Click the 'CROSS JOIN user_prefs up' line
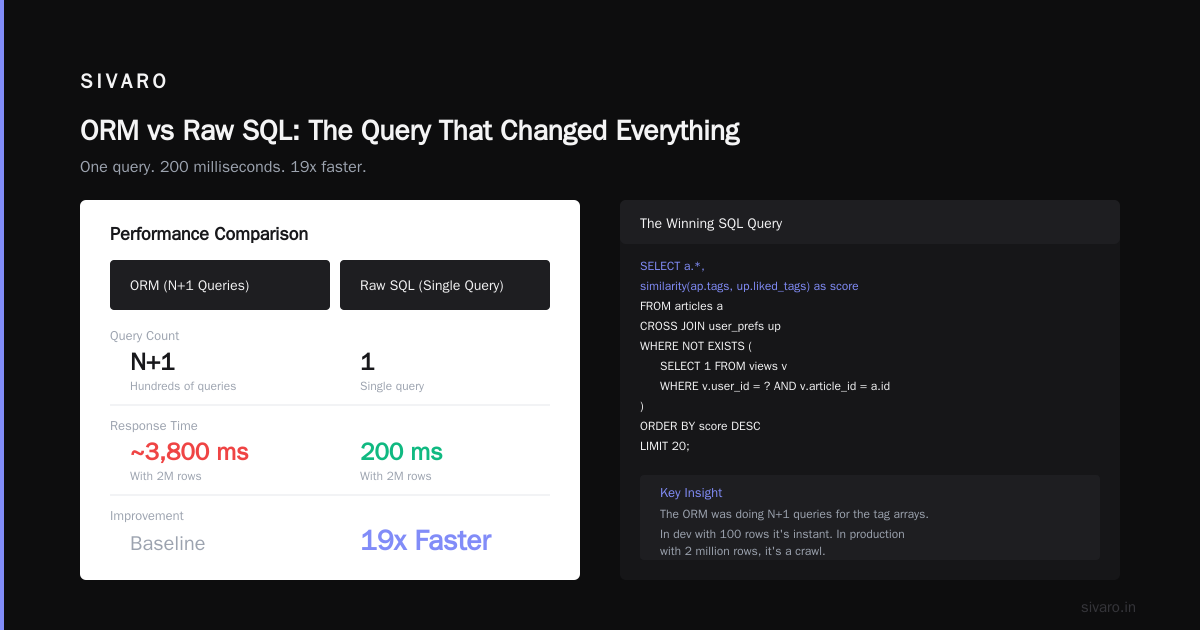Viewport: 1200px width, 630px height. coord(710,326)
